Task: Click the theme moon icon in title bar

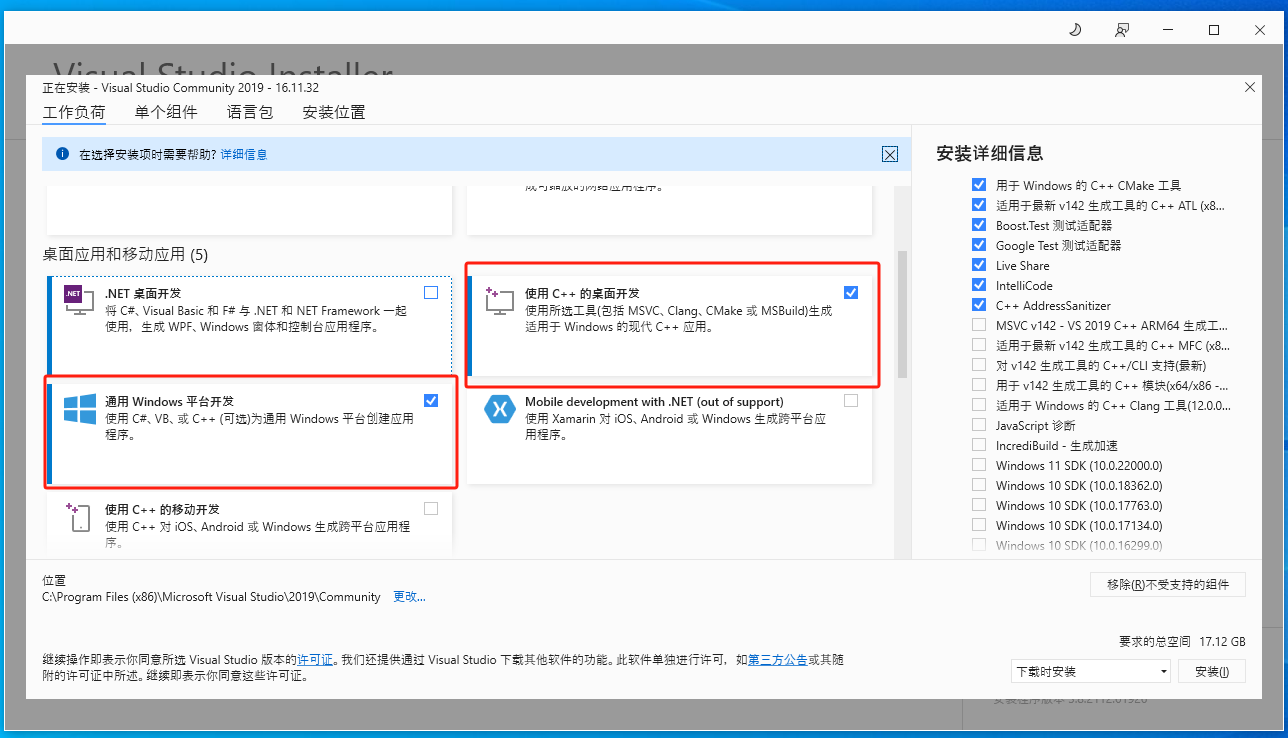Action: (x=1074, y=30)
